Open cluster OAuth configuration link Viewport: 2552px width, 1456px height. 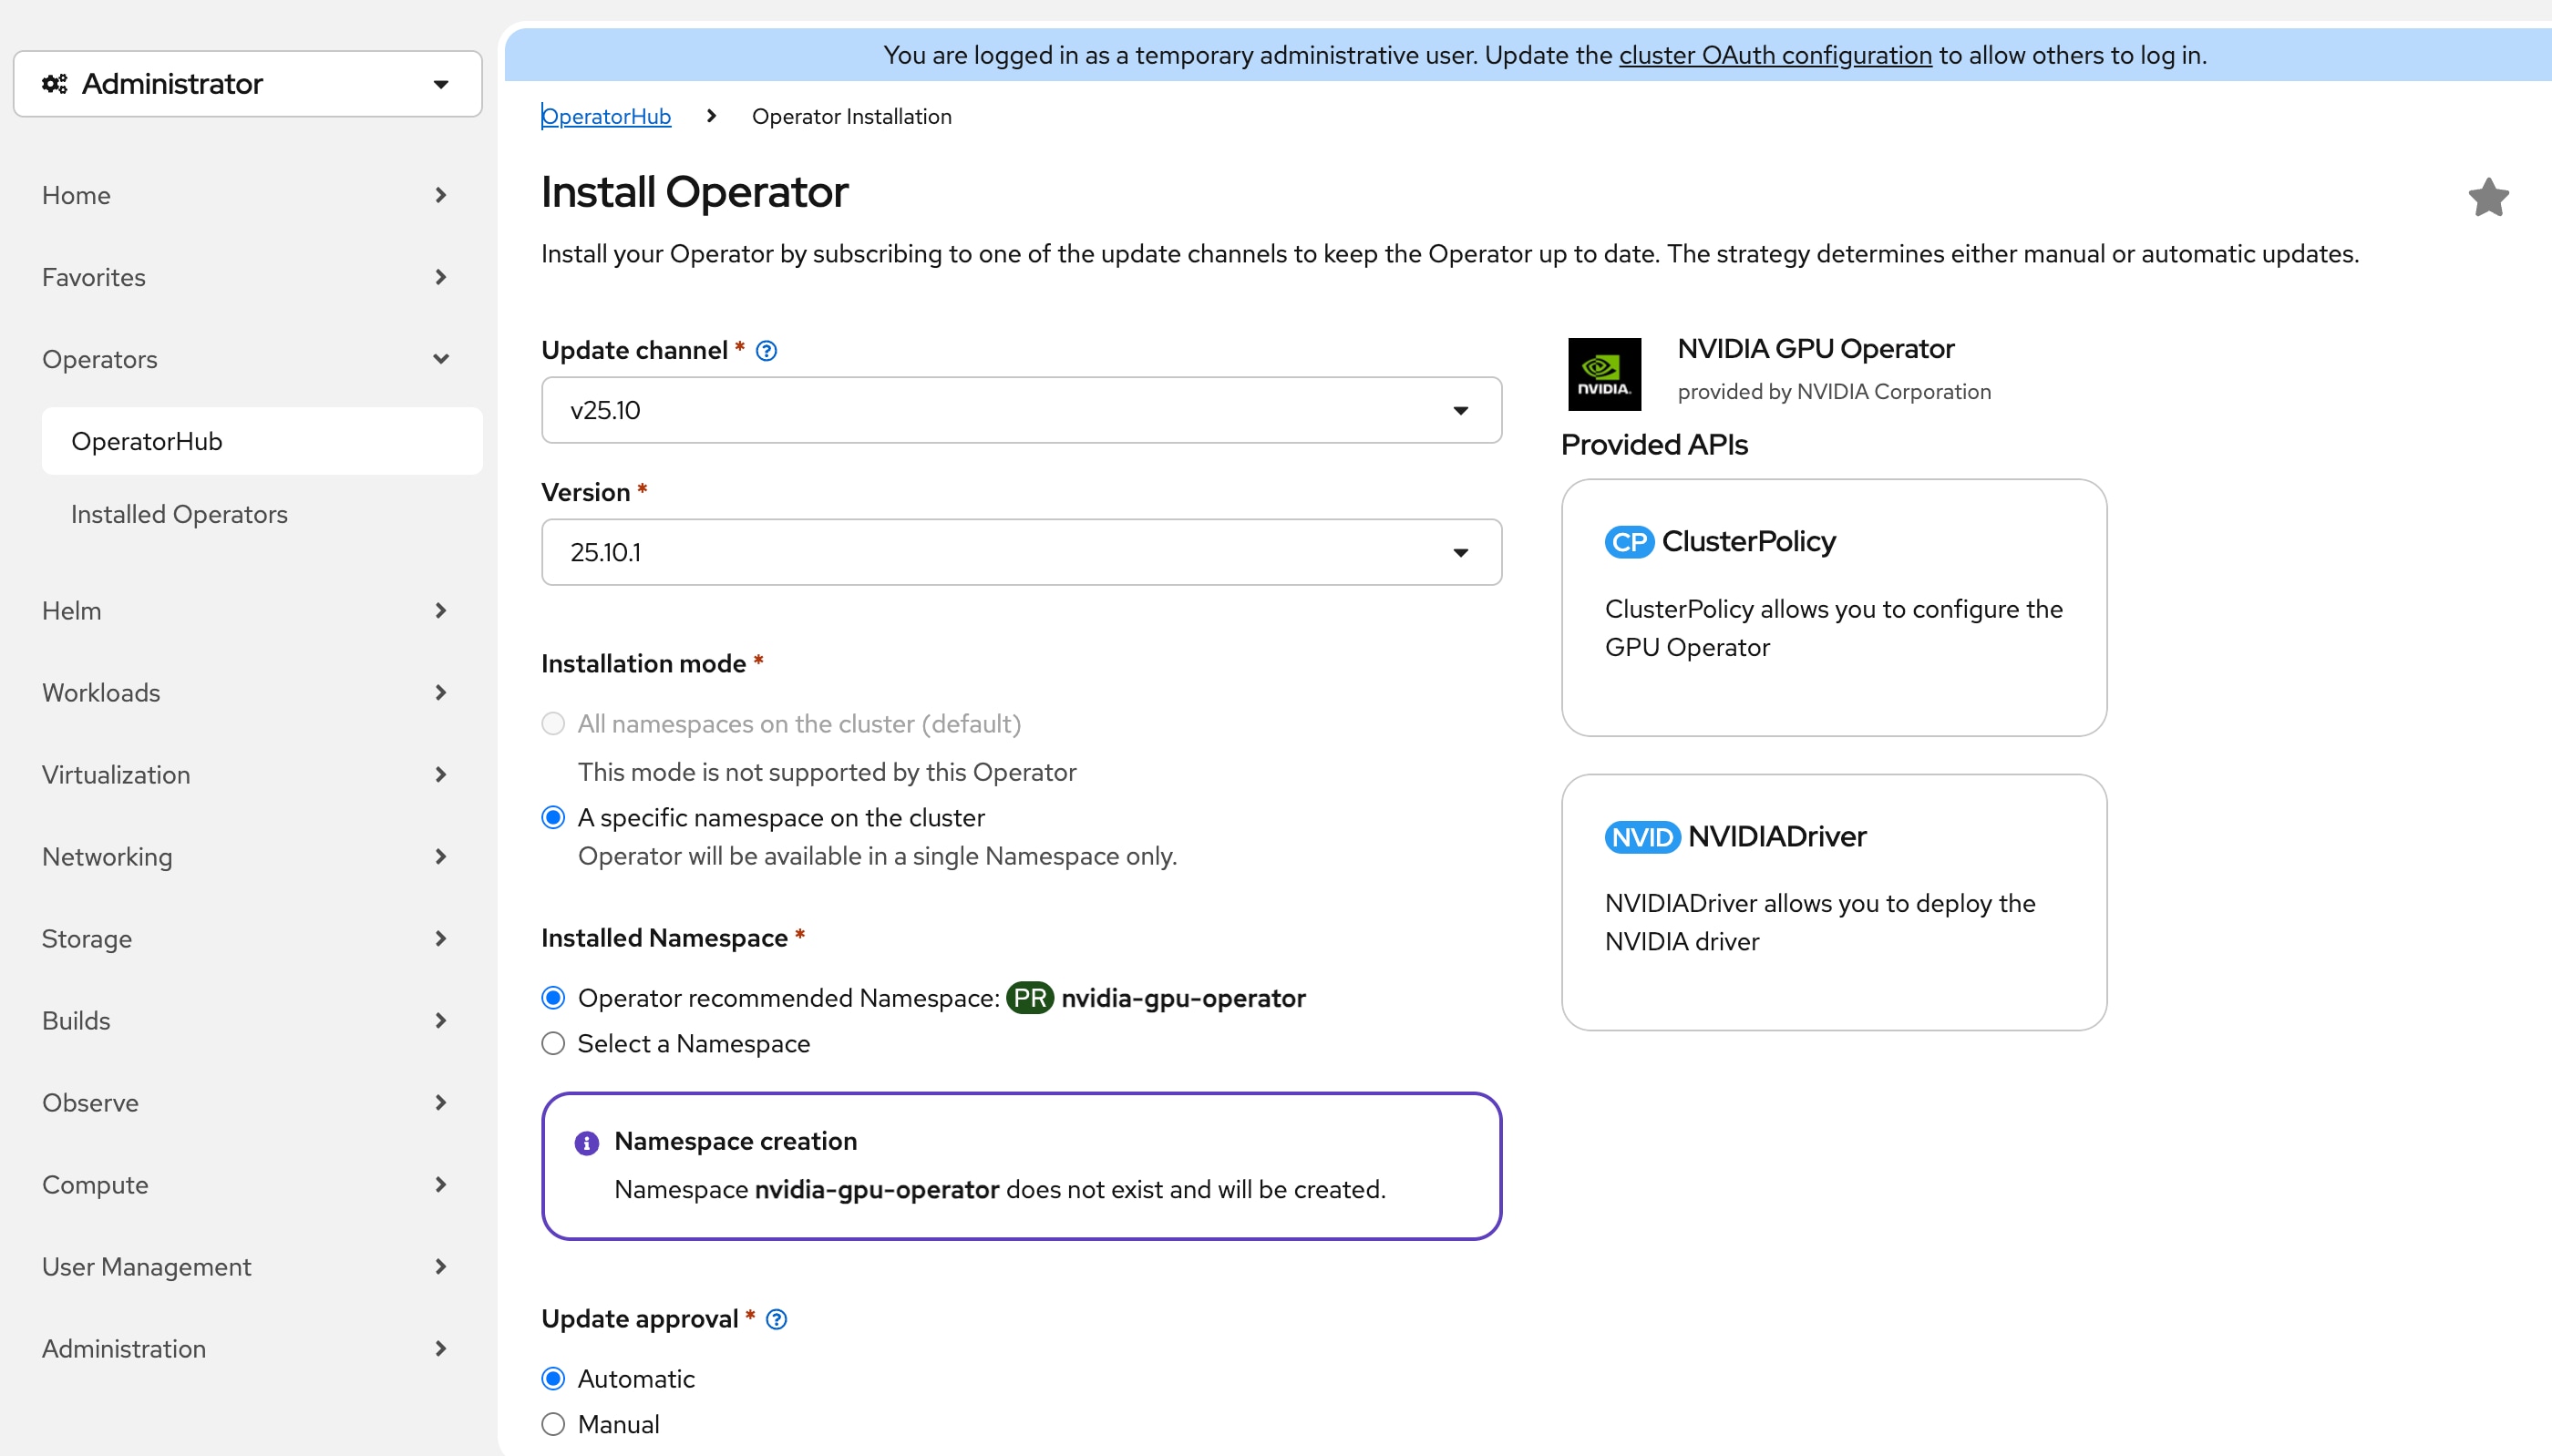click(x=1775, y=55)
